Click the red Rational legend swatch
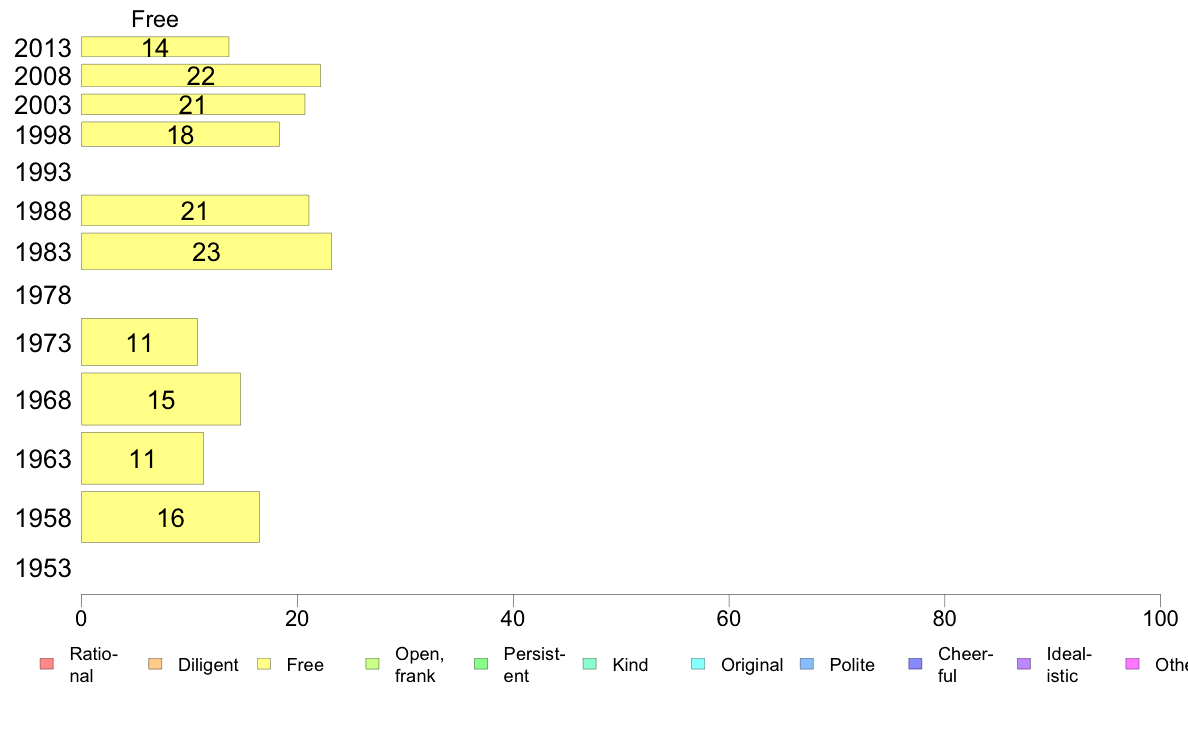The width and height of the screenshot is (1188, 736). pyautogui.click(x=47, y=664)
